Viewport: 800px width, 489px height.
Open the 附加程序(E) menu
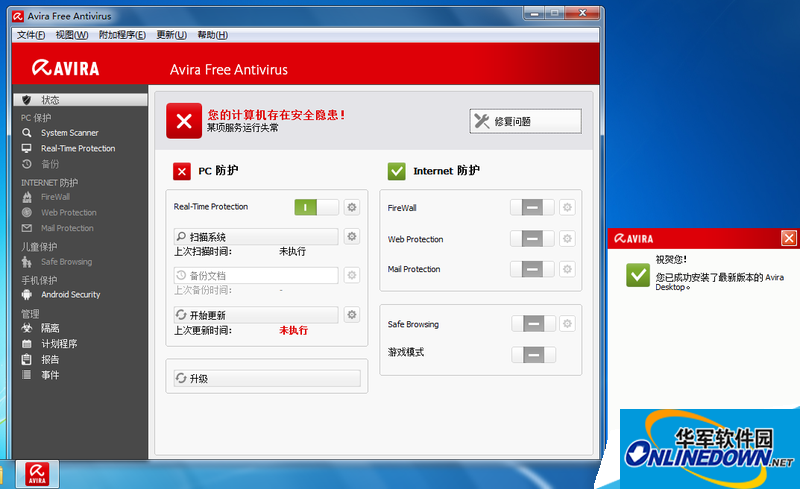(122, 35)
